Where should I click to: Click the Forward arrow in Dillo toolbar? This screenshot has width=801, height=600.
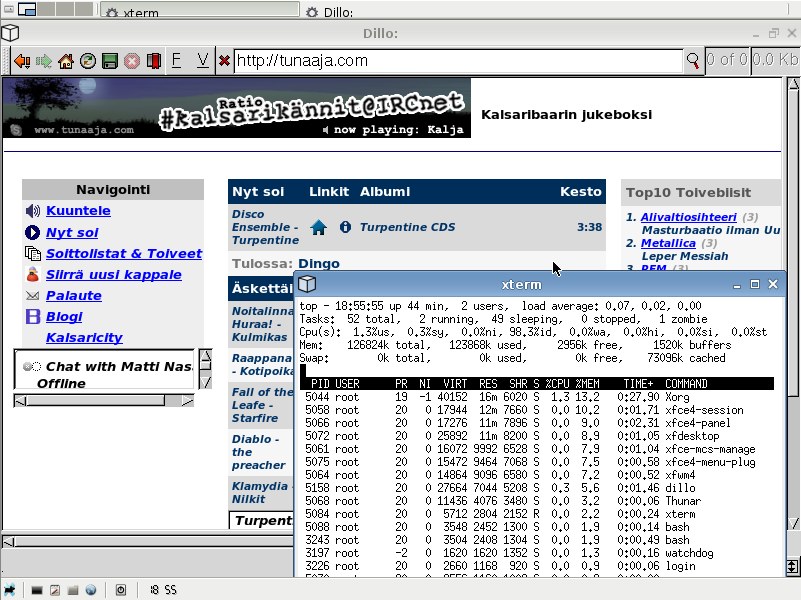pyautogui.click(x=43, y=61)
